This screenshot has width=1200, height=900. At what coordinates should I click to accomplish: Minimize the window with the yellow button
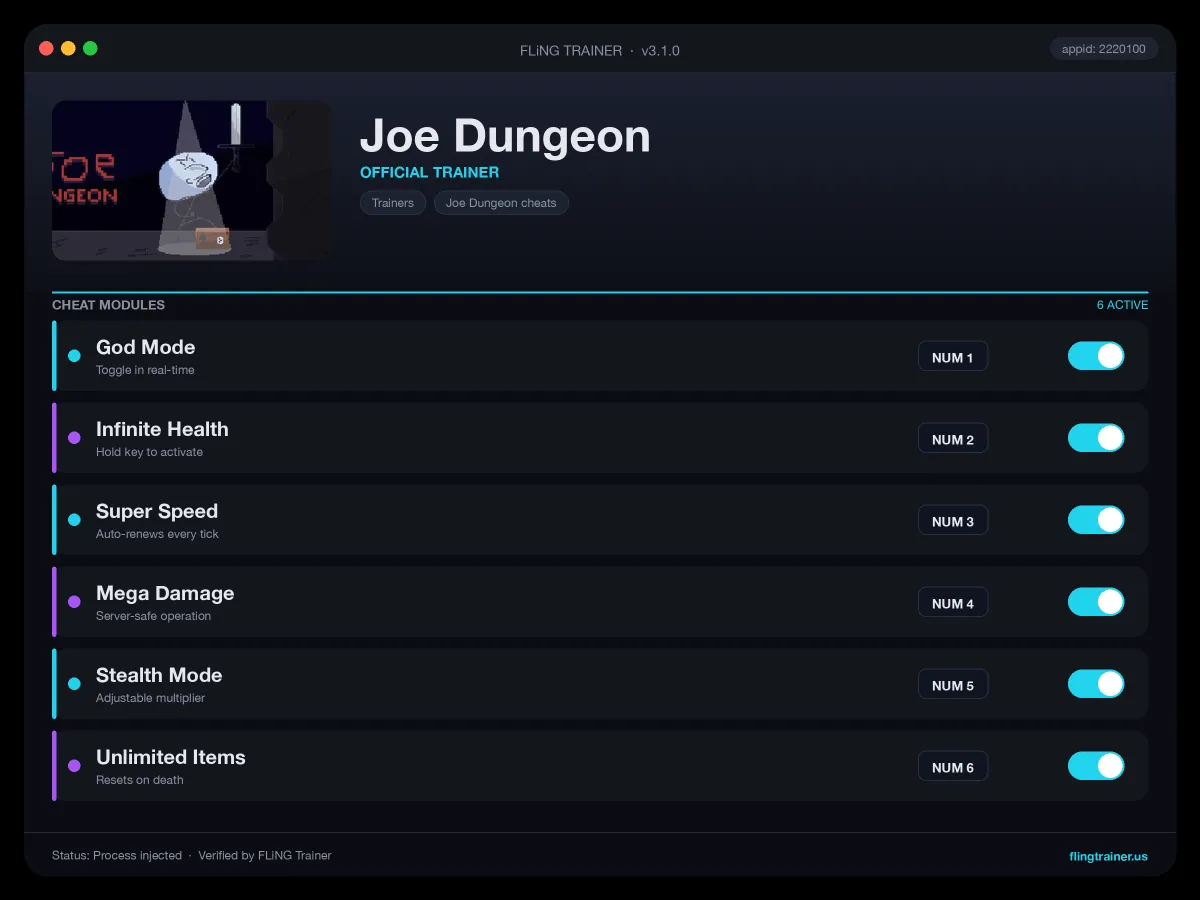pos(68,48)
